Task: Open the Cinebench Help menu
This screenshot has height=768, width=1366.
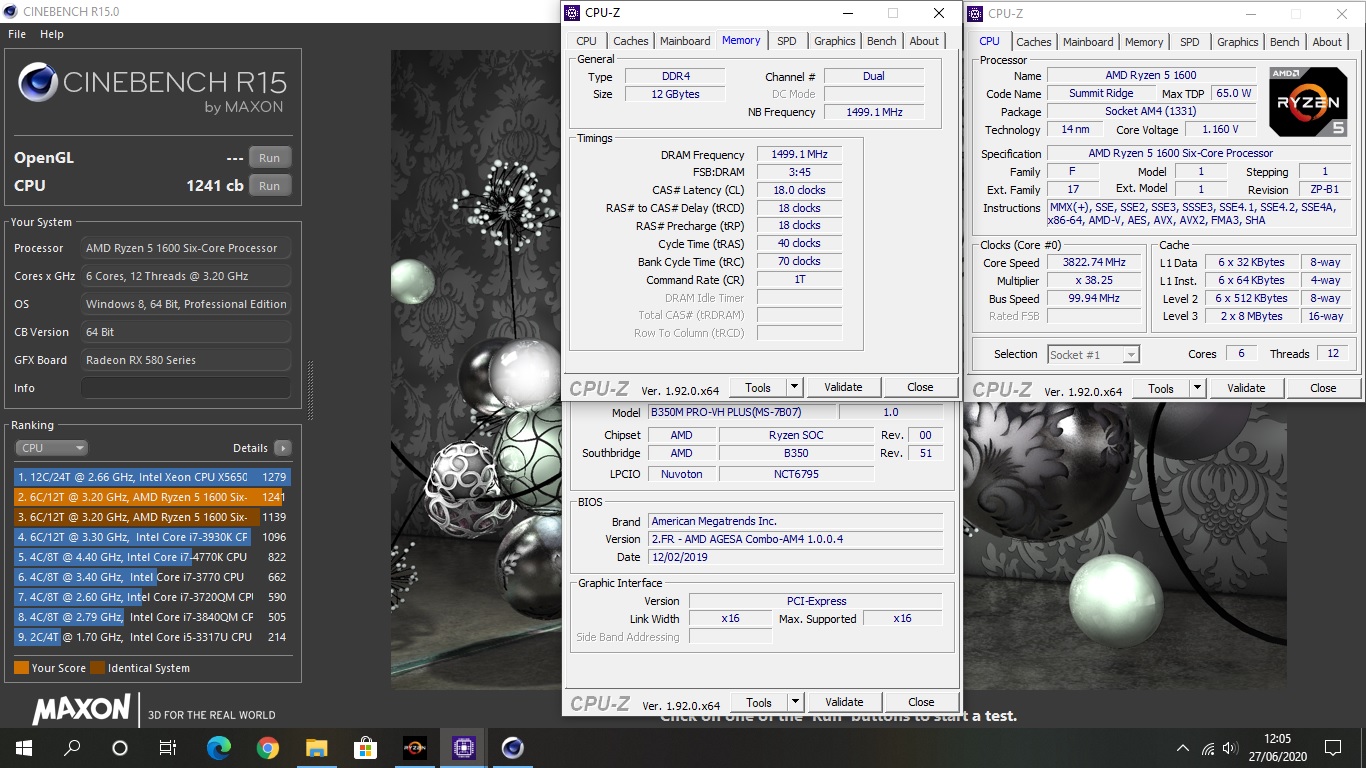Action: click(52, 34)
